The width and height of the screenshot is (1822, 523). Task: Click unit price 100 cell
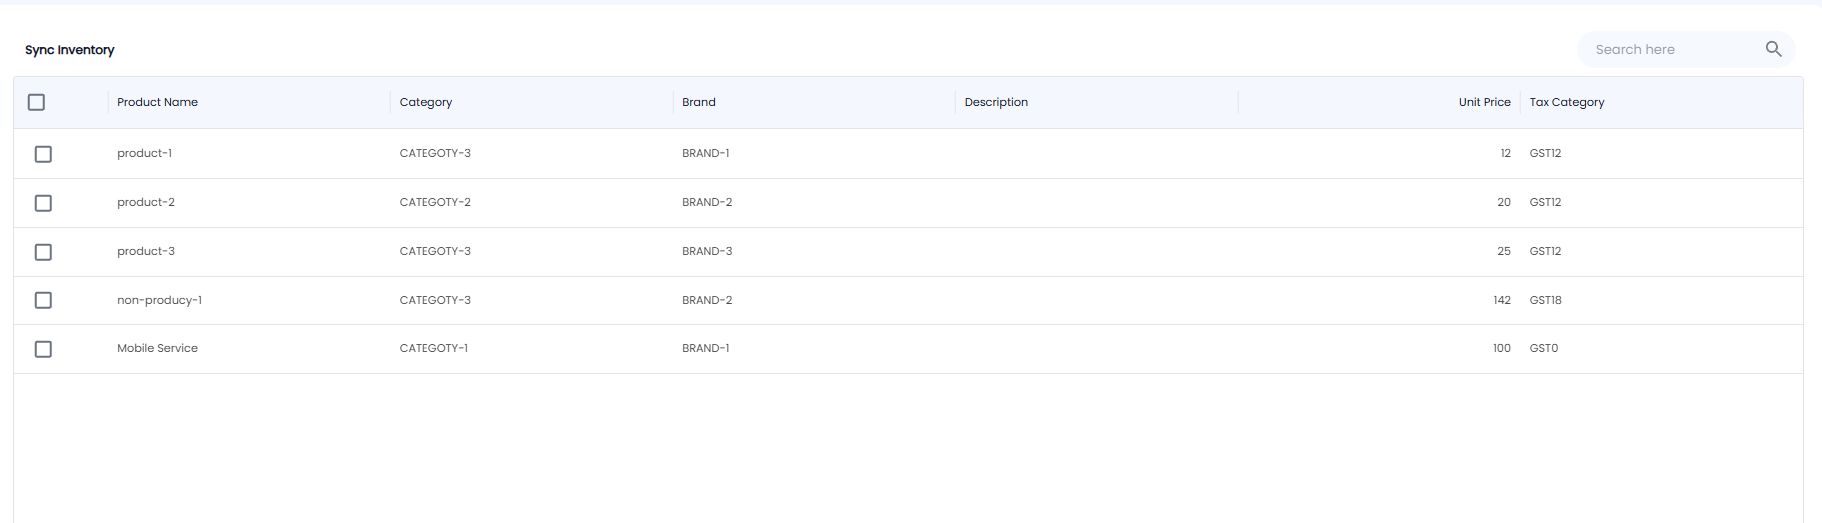1502,348
